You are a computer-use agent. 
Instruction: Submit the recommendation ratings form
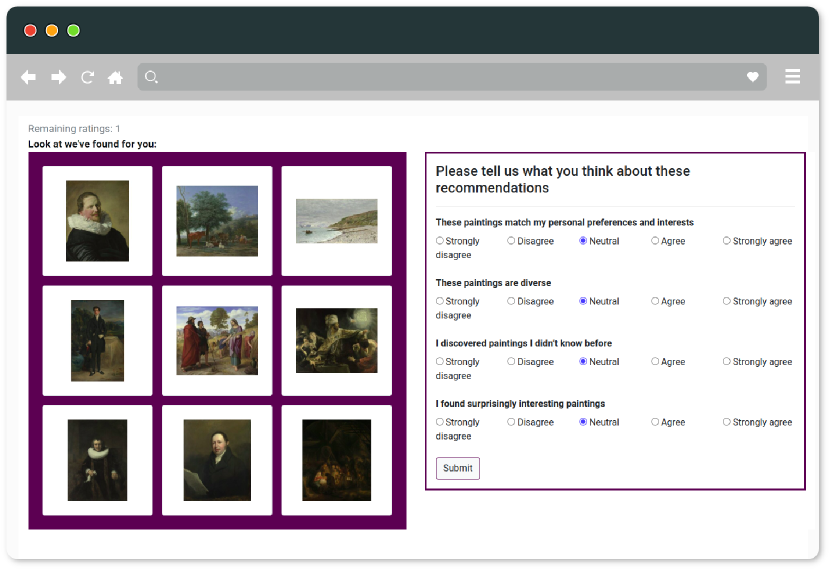(x=457, y=468)
